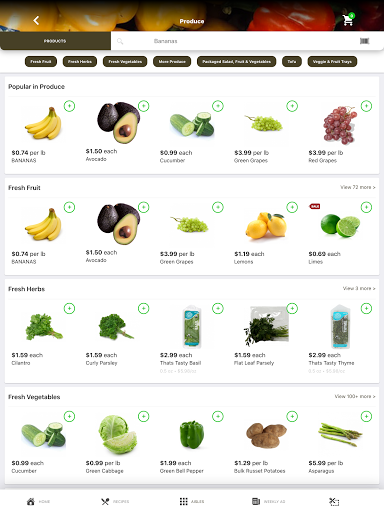Open the Aisles tab in bottom bar
Image resolution: width=384 pixels, height=512 pixels.
[x=192, y=501]
